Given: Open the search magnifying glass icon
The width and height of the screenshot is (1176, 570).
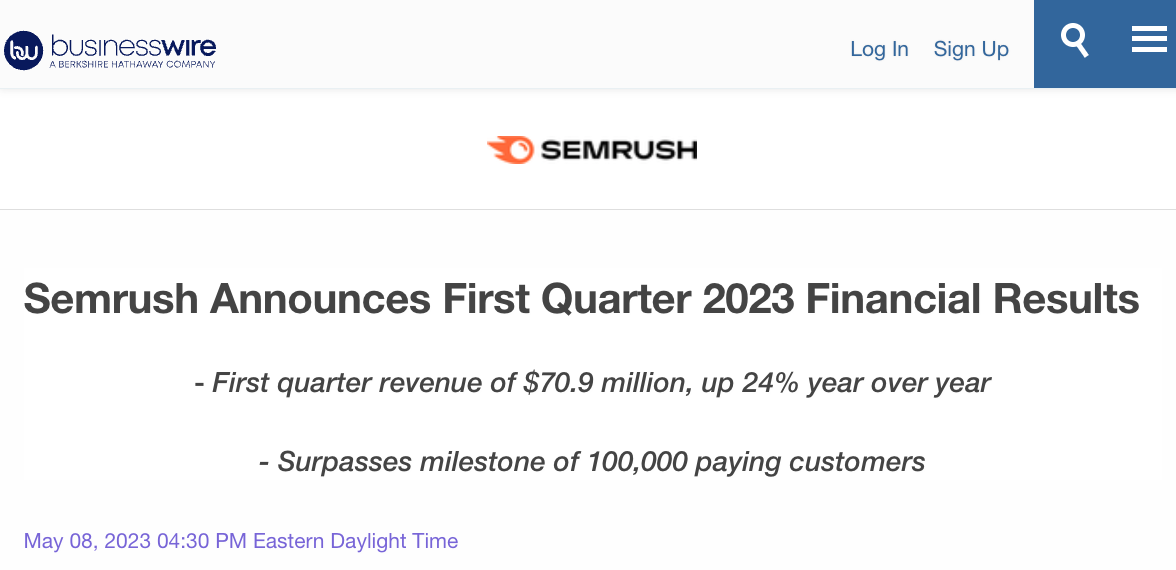Looking at the screenshot, I should click(x=1074, y=42).
